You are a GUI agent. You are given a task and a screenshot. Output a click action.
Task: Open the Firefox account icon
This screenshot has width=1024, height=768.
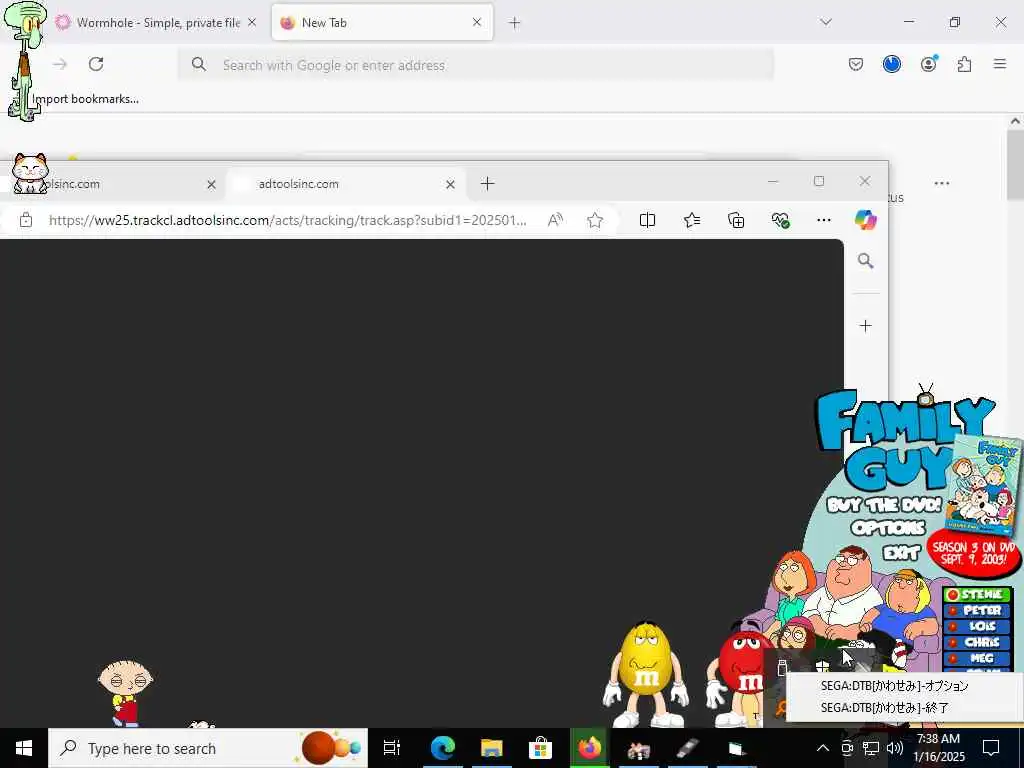[x=929, y=64]
